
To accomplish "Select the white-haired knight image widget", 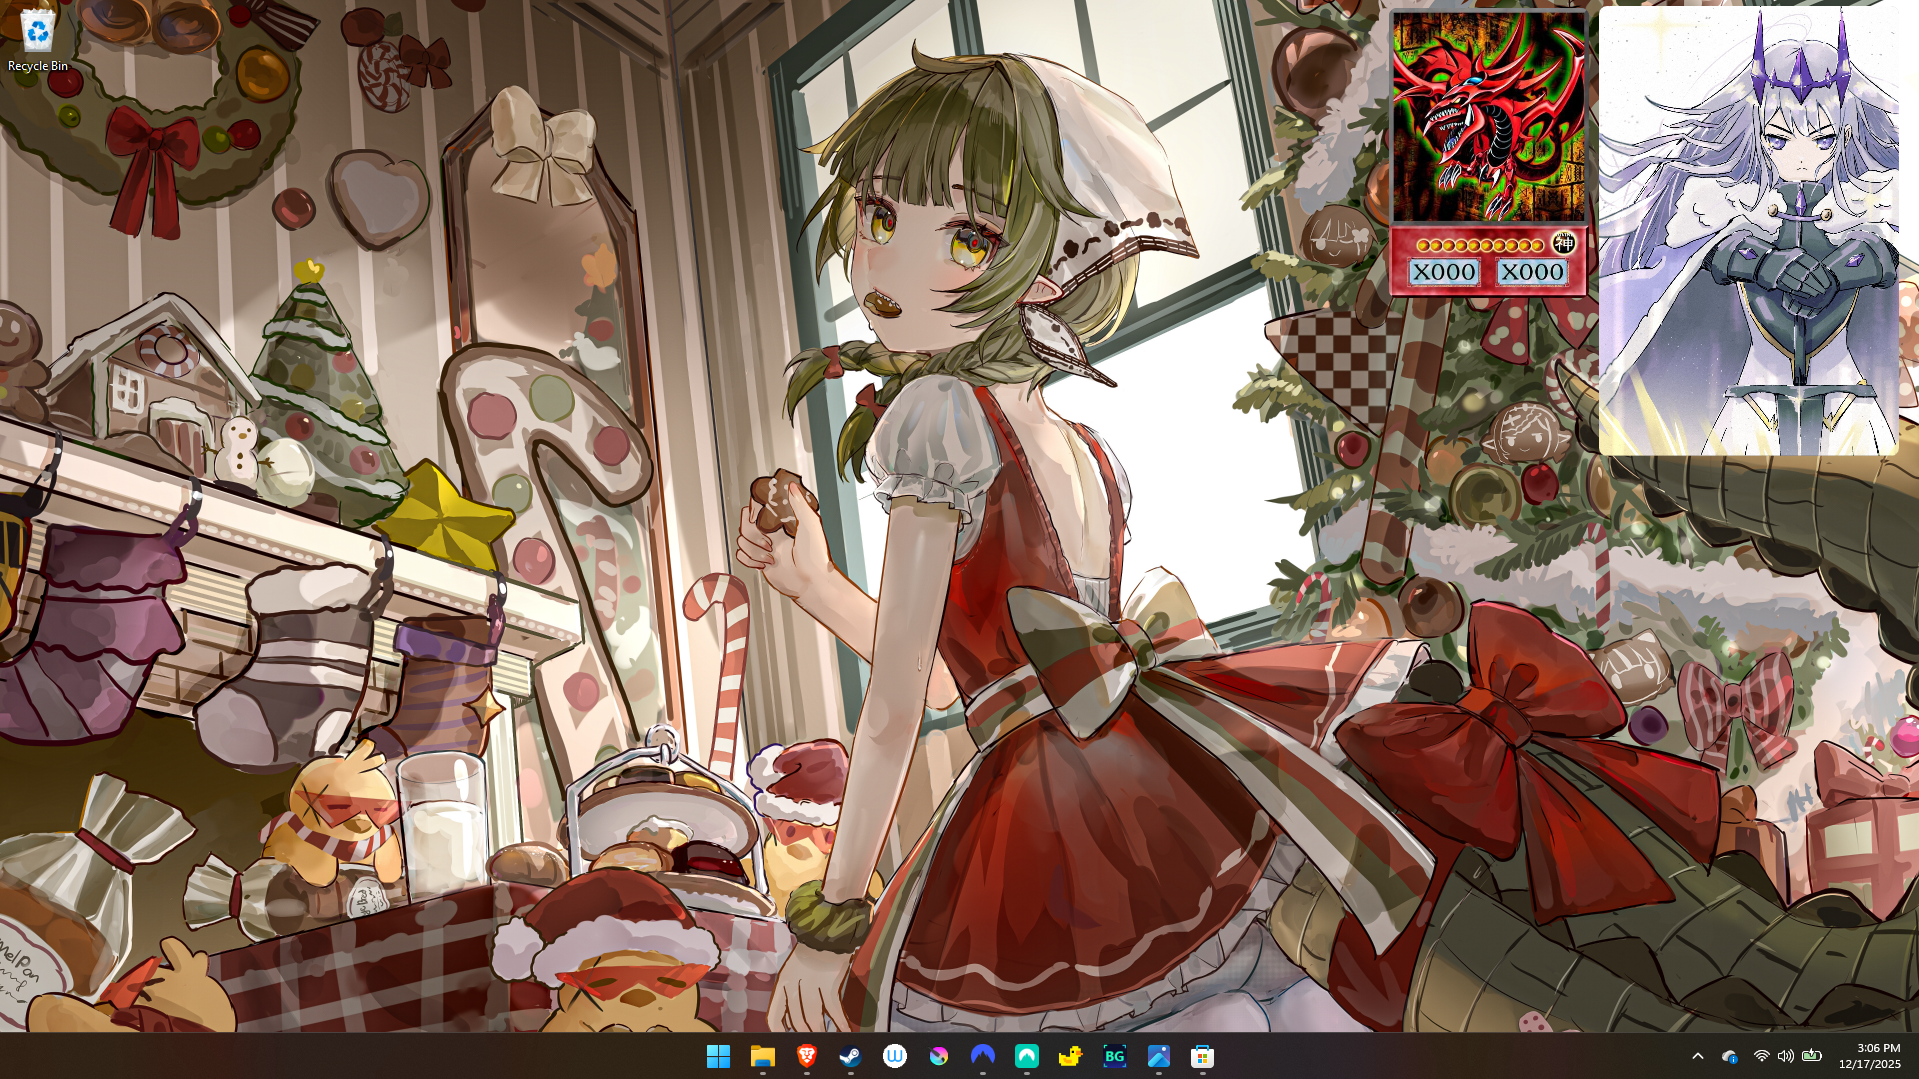I will click(x=1748, y=231).
